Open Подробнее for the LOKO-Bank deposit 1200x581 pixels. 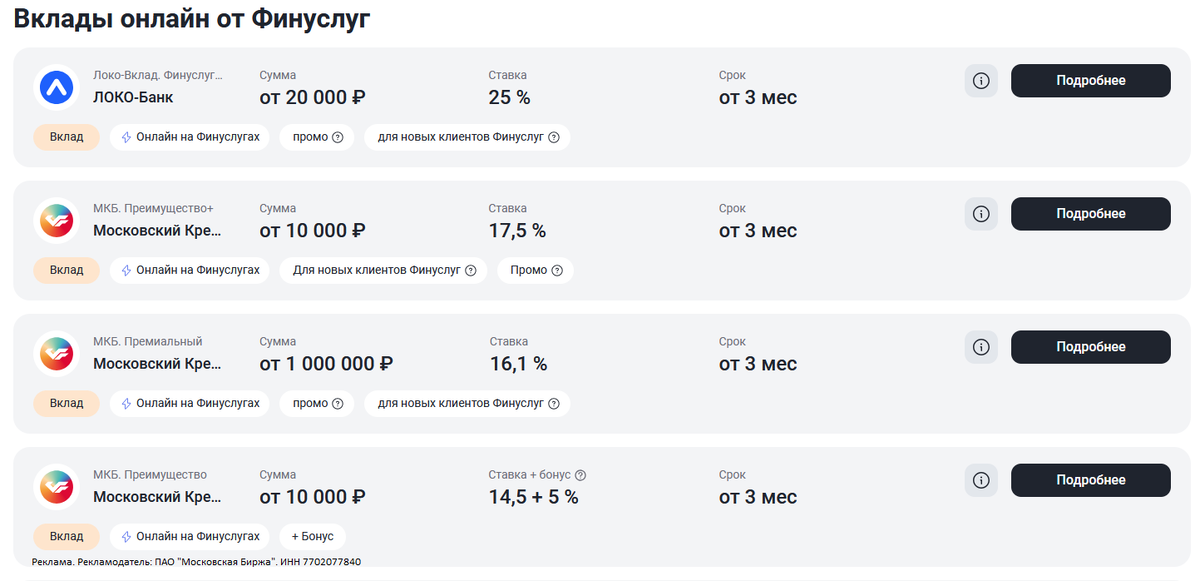click(x=1090, y=81)
